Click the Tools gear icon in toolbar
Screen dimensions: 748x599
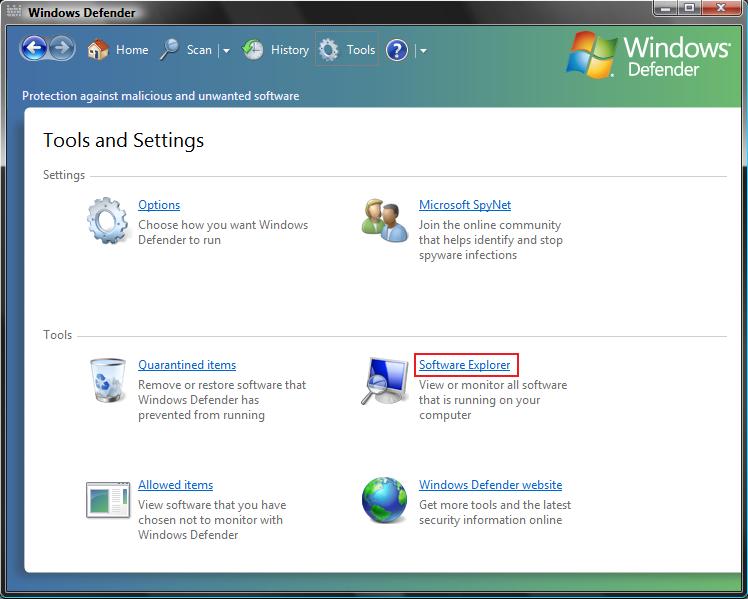(329, 50)
